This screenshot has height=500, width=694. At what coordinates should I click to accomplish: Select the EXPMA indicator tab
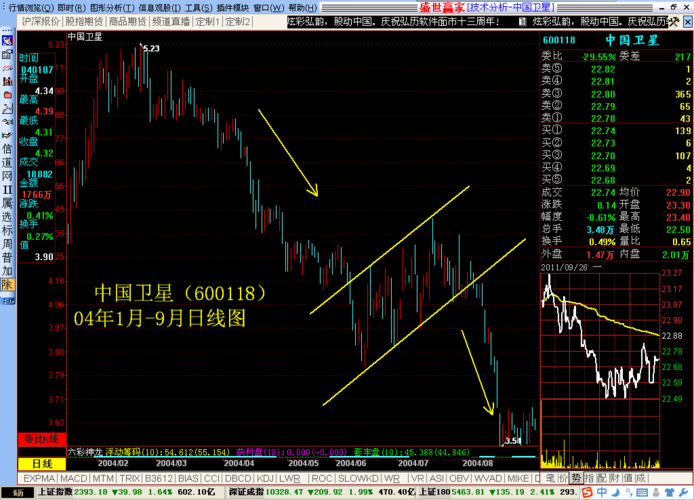(x=39, y=479)
